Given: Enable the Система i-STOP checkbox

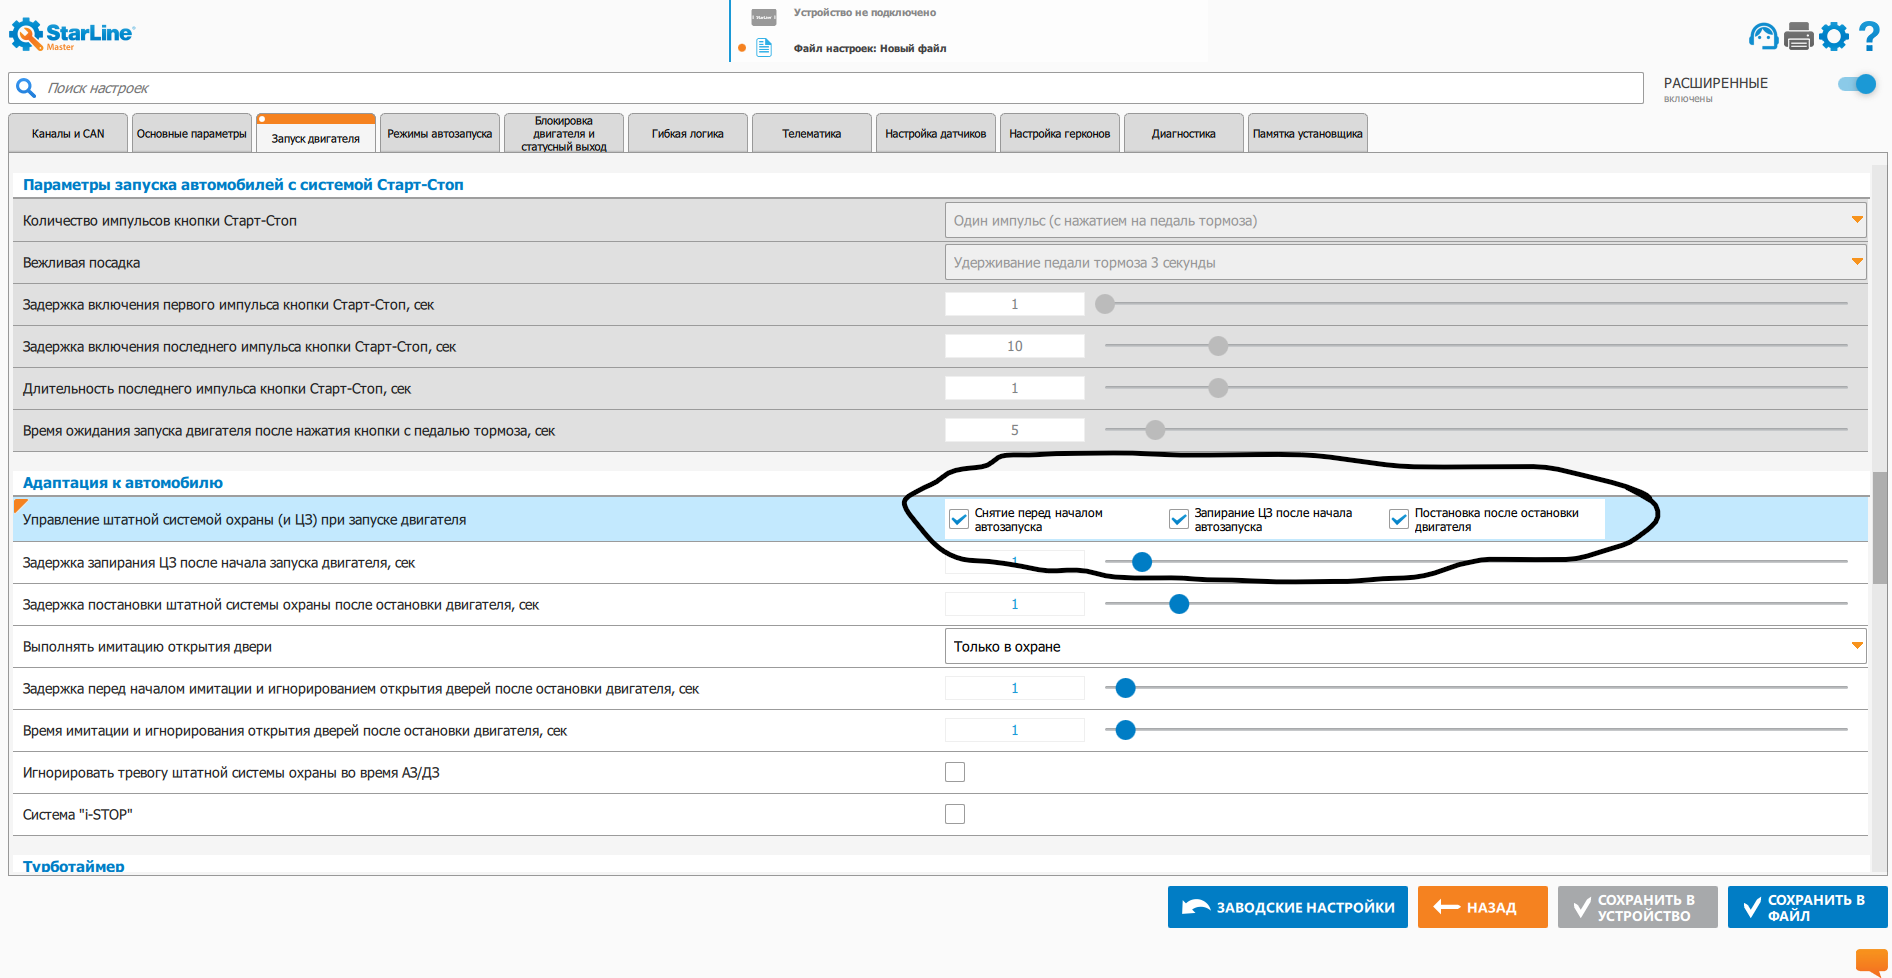Looking at the screenshot, I should 955,814.
